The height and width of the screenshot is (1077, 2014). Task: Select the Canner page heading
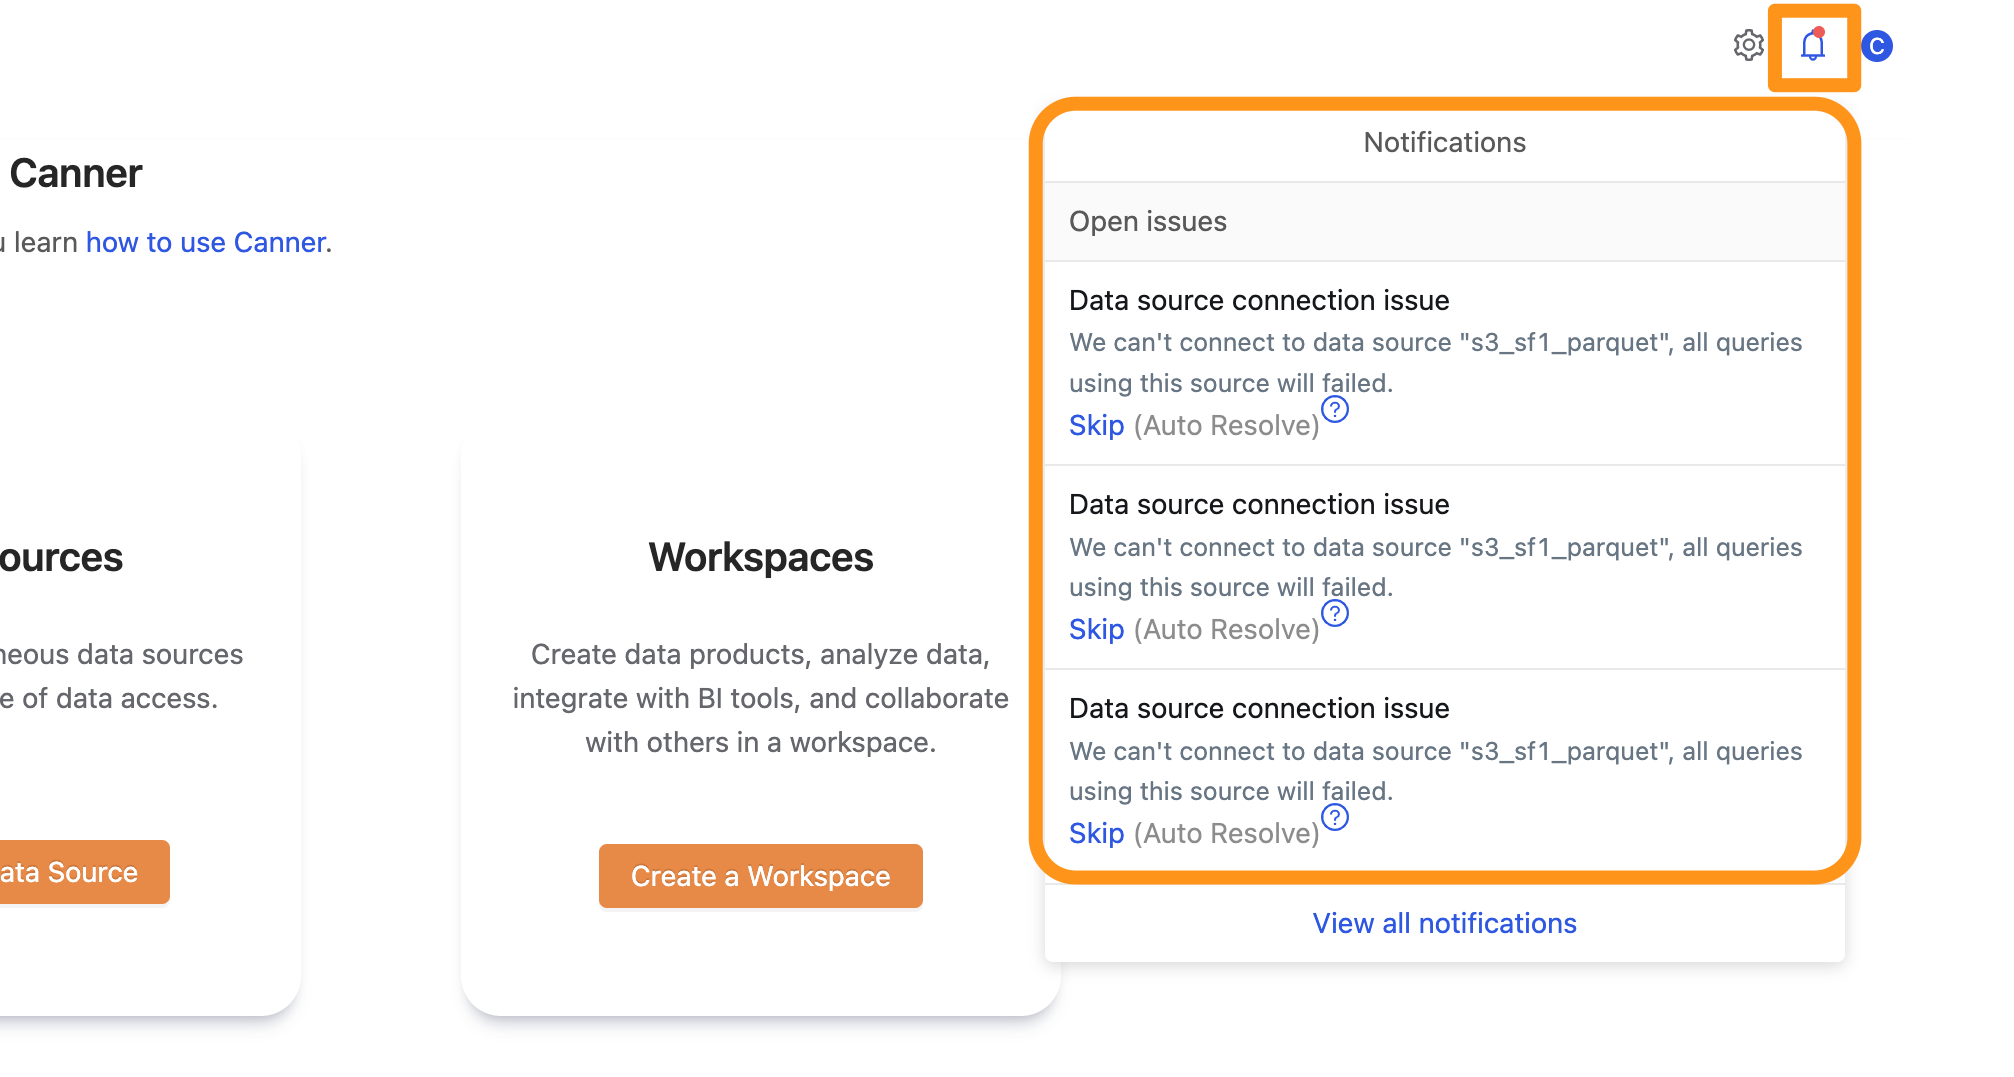[x=75, y=173]
